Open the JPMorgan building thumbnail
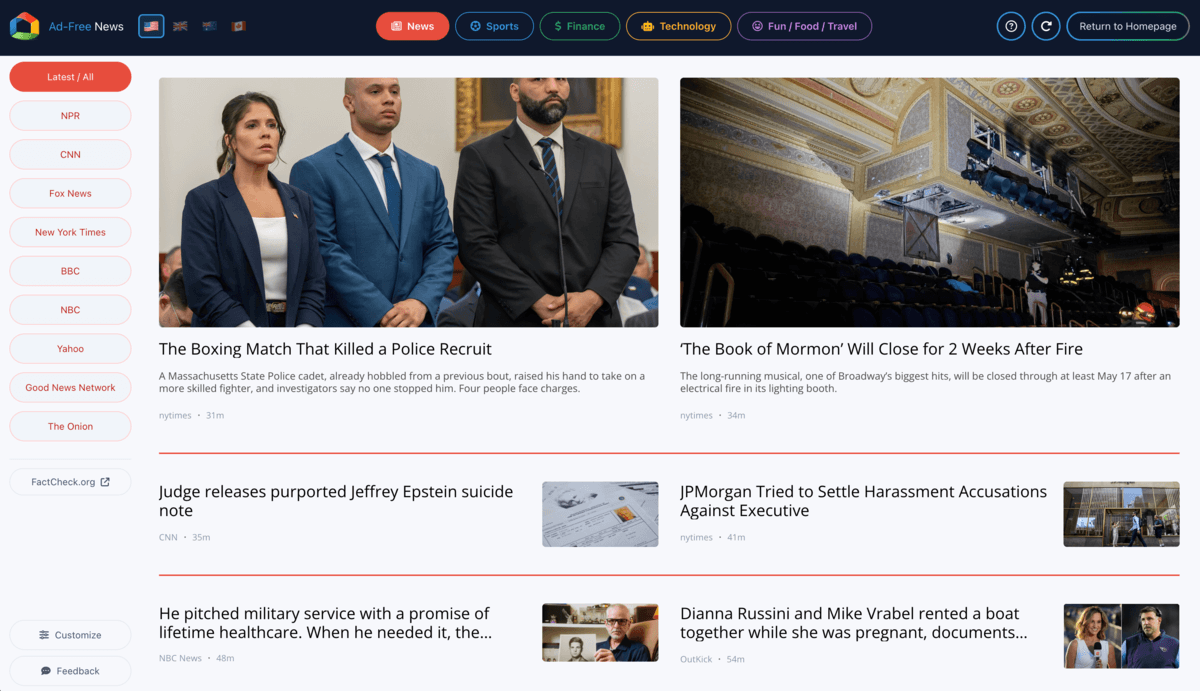Viewport: 1200px width, 691px height. coord(1121,514)
